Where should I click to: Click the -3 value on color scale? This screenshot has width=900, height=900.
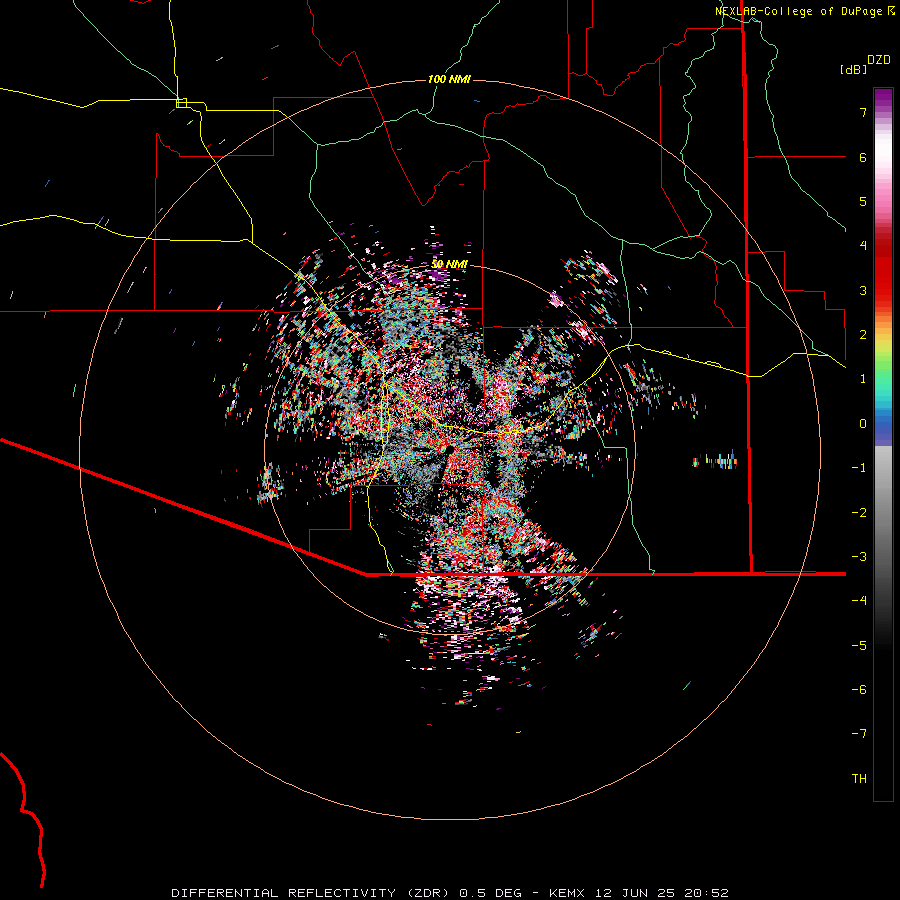coord(859,557)
